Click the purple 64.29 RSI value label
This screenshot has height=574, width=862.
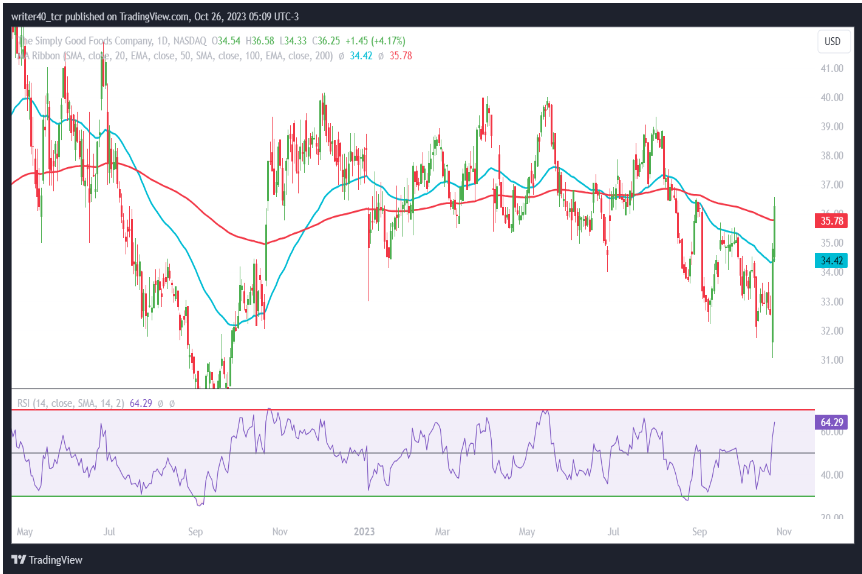click(x=831, y=422)
